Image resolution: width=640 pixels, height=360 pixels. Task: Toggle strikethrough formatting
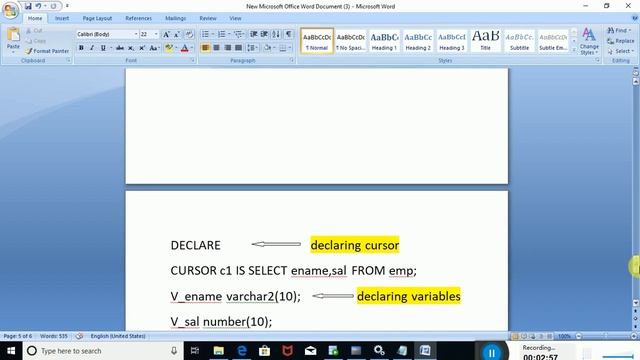click(120, 48)
